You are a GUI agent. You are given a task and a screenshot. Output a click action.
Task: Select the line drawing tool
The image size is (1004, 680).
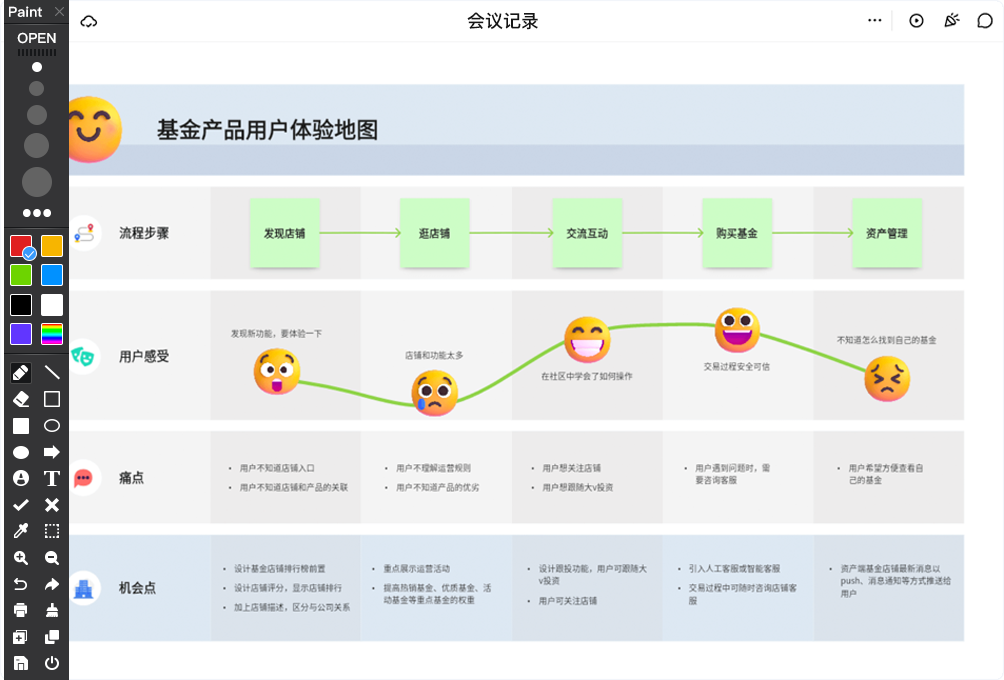coord(52,372)
